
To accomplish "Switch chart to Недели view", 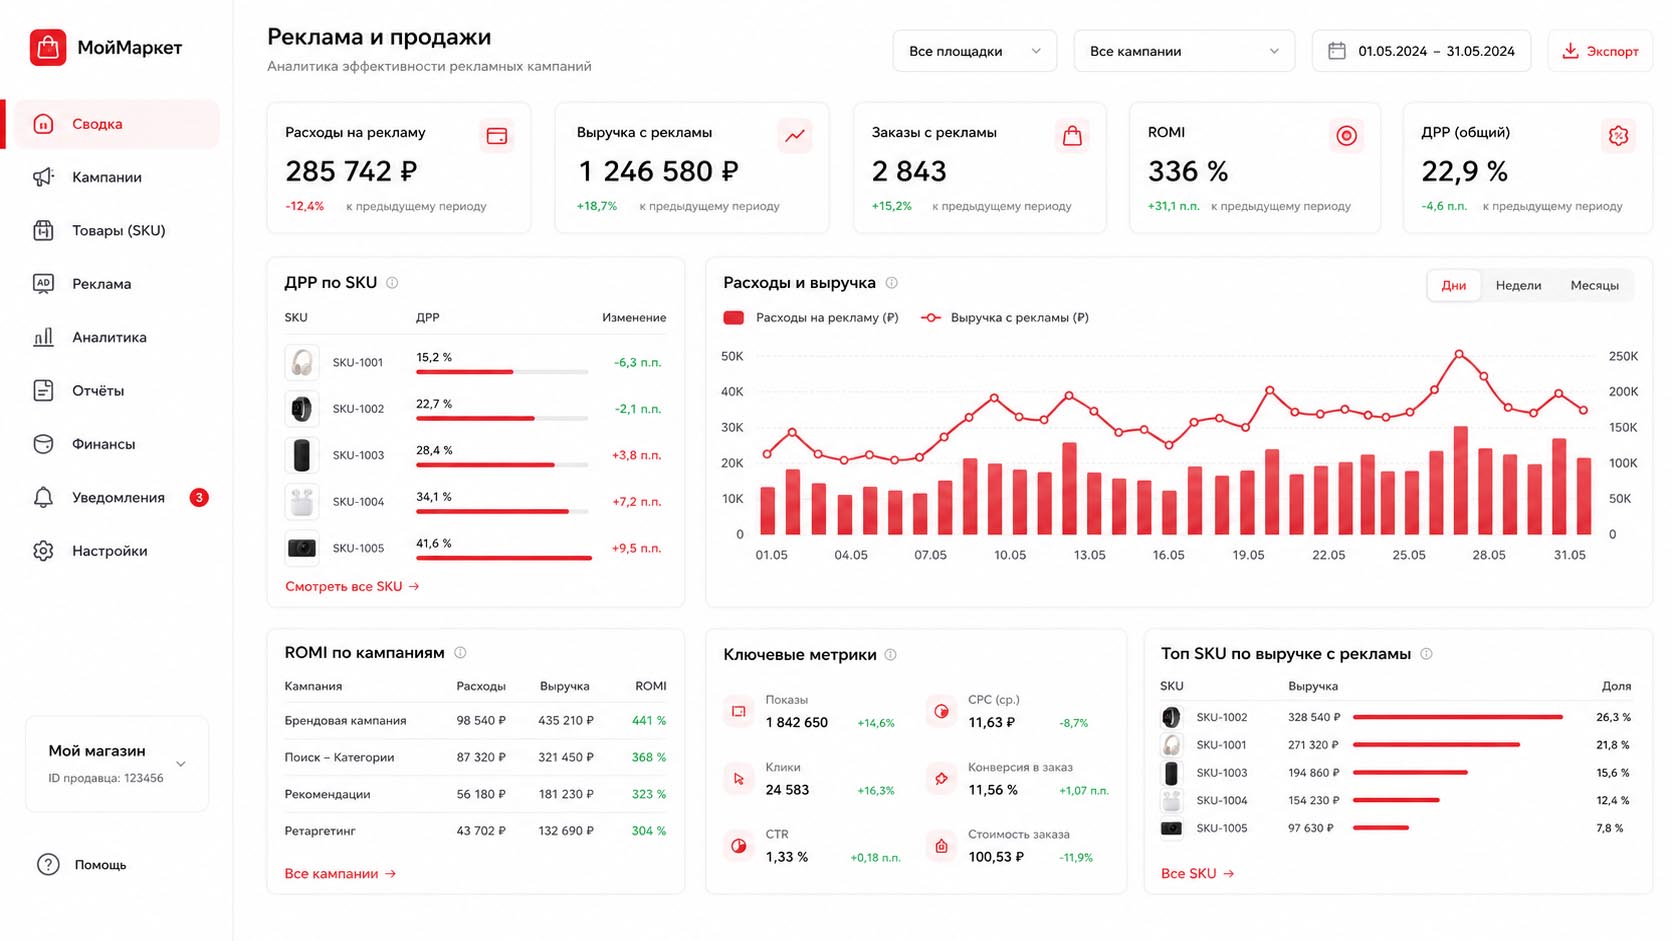I will coord(1518,286).
